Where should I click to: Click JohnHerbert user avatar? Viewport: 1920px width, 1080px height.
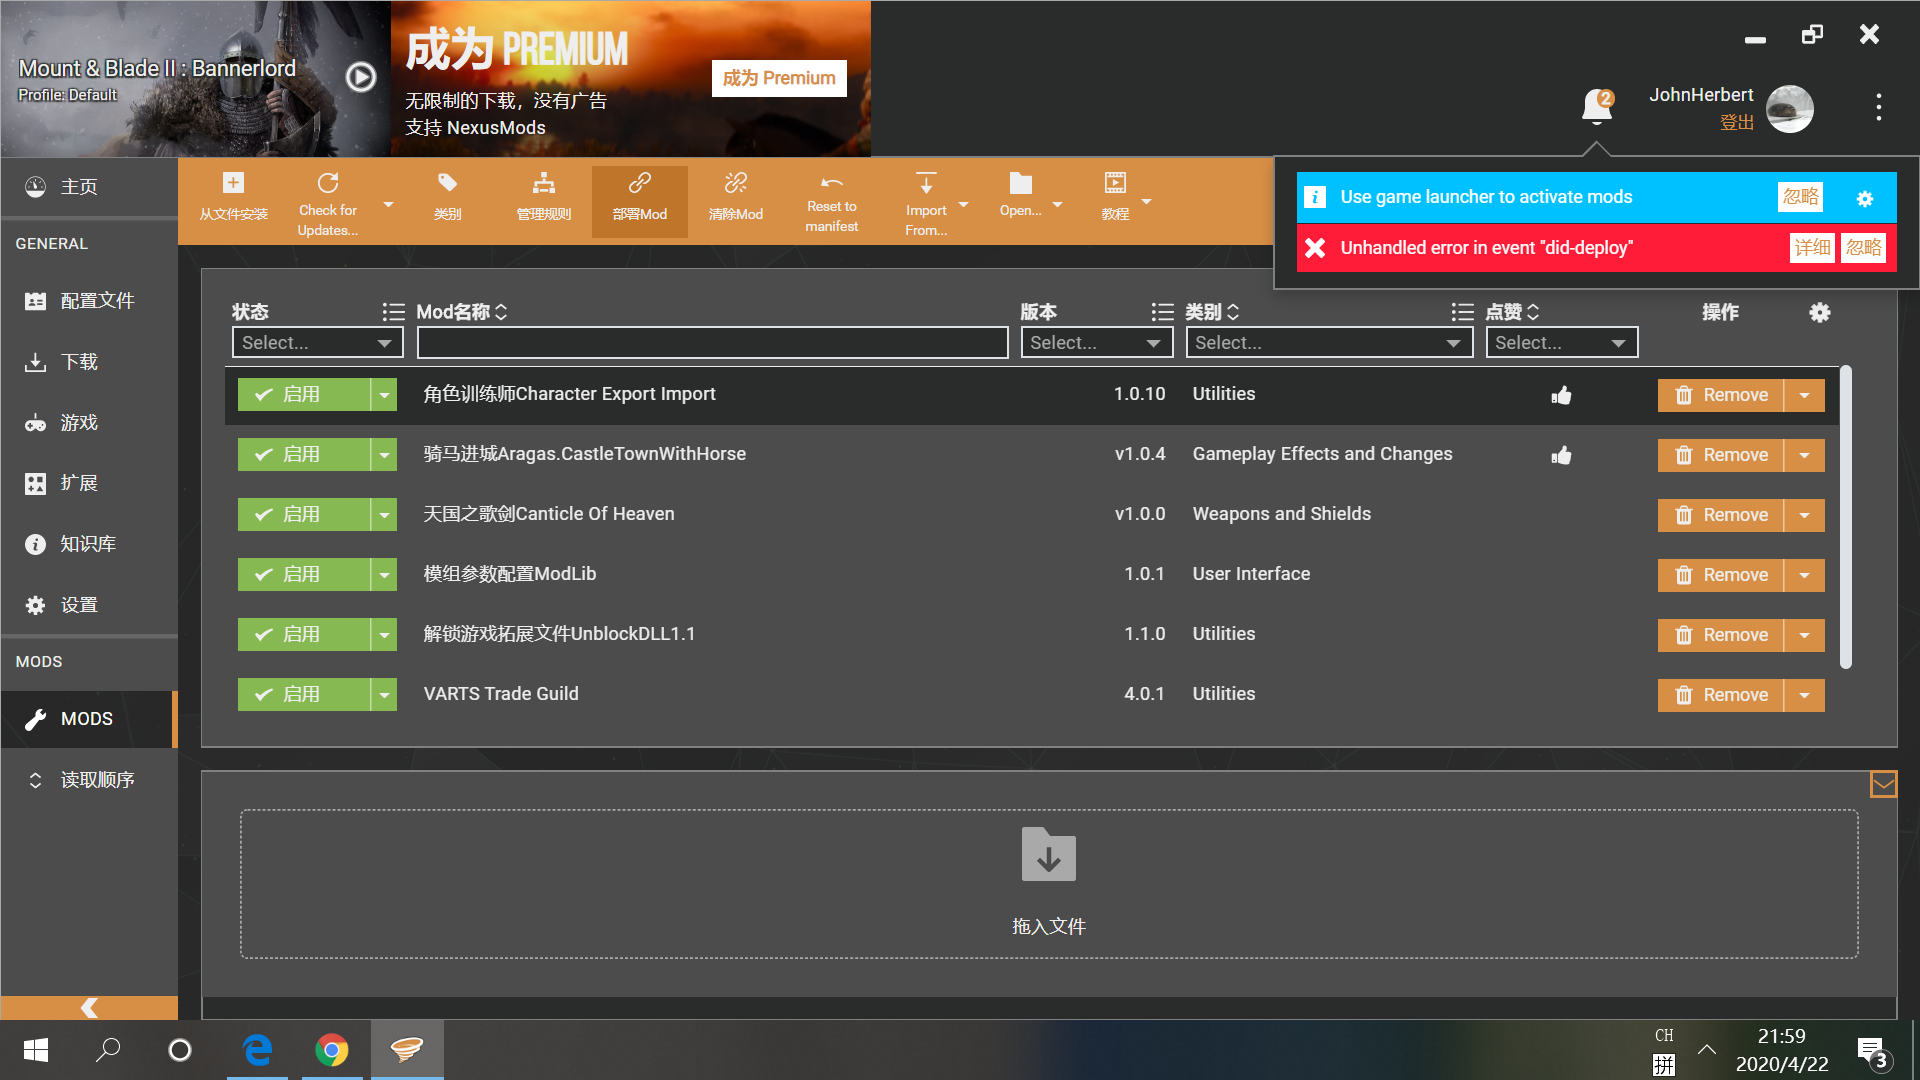coord(1789,108)
